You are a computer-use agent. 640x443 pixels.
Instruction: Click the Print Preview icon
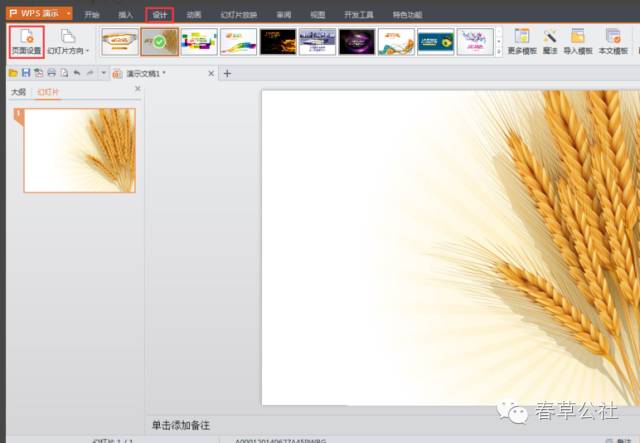[64, 73]
